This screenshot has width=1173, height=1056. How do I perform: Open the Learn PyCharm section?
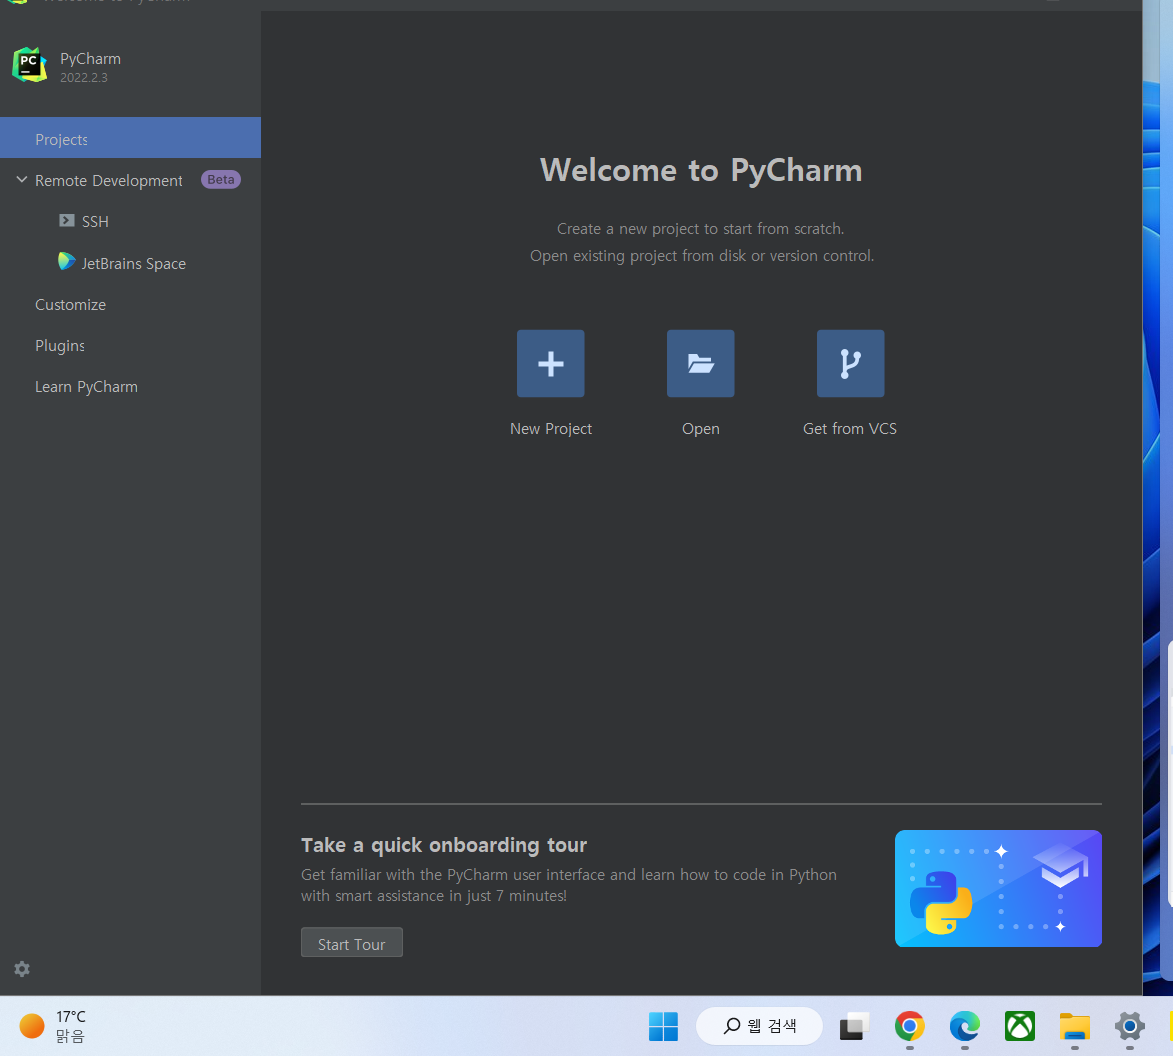(x=86, y=387)
